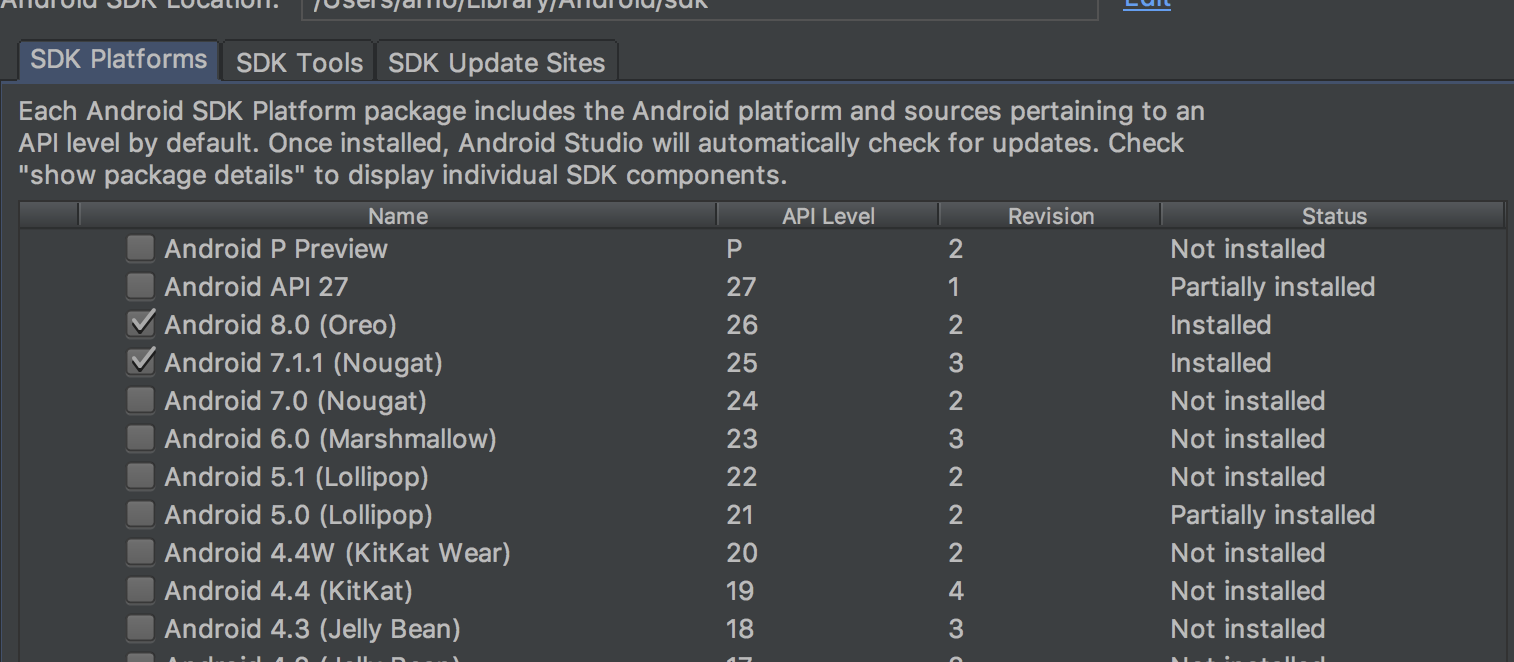This screenshot has height=662, width=1514.
Task: Select the 'Android 6.0 (Marshmallow)' row name
Action: [331, 439]
